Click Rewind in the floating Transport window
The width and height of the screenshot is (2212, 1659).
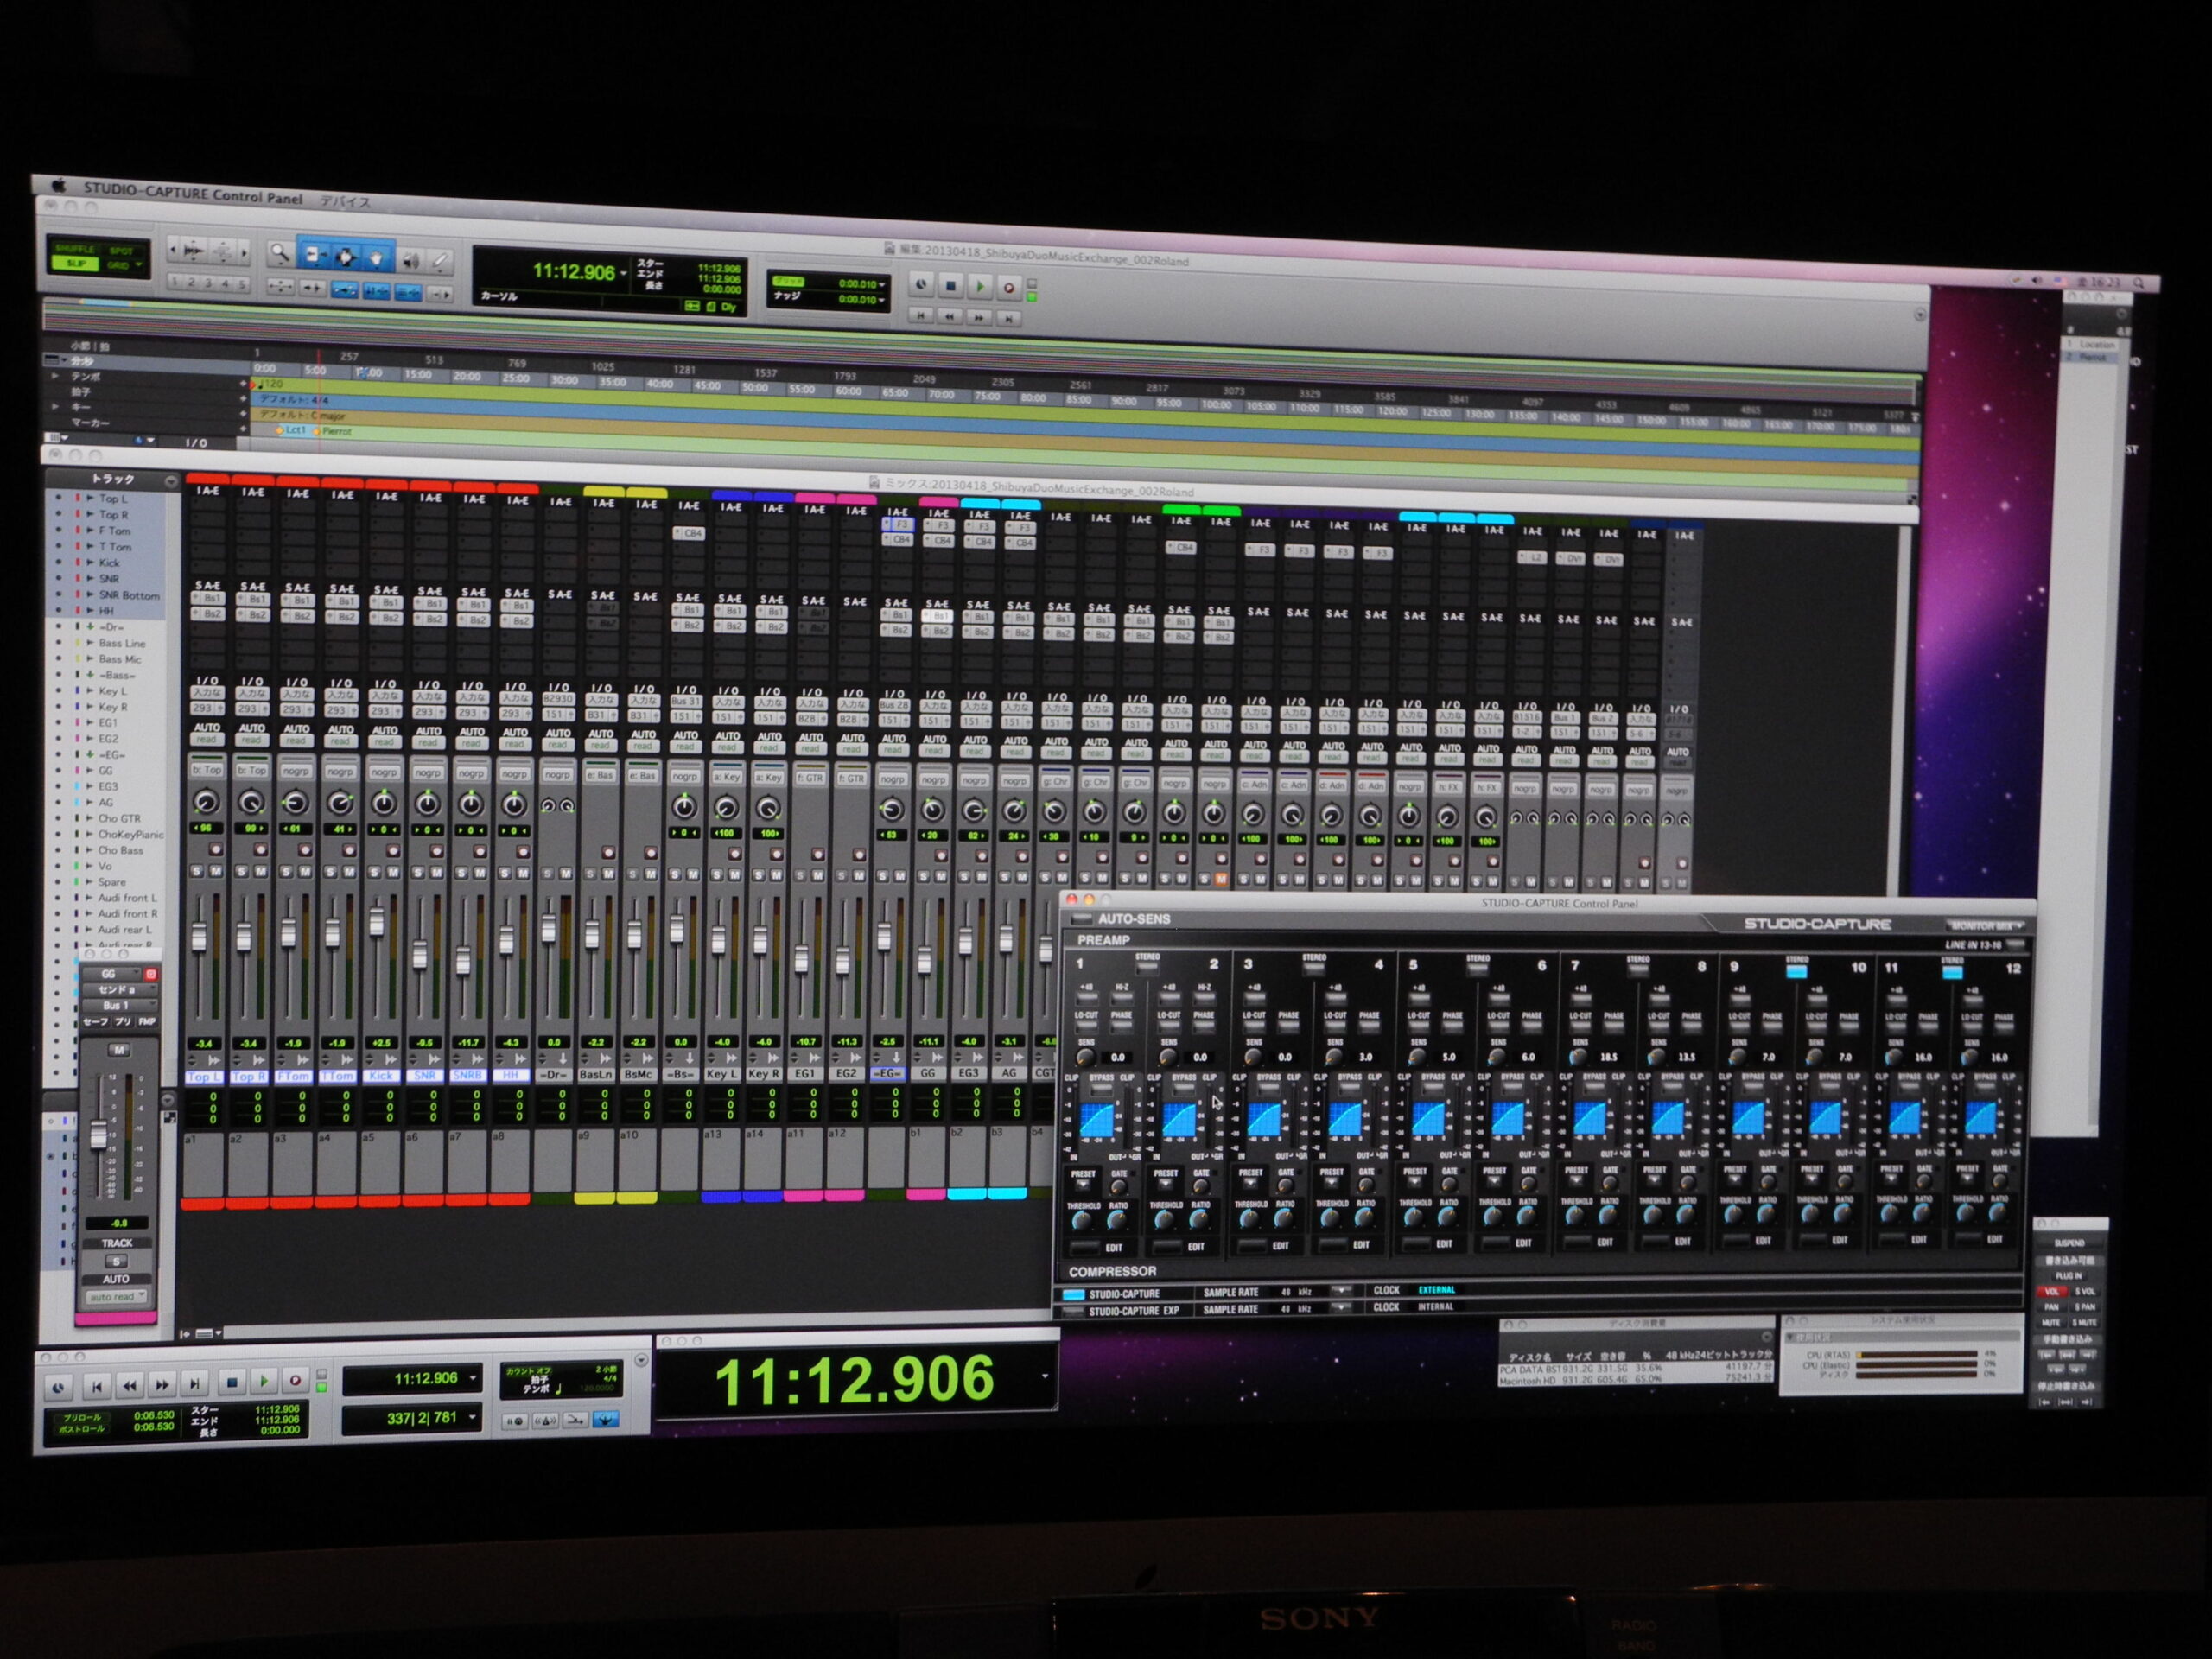129,1386
